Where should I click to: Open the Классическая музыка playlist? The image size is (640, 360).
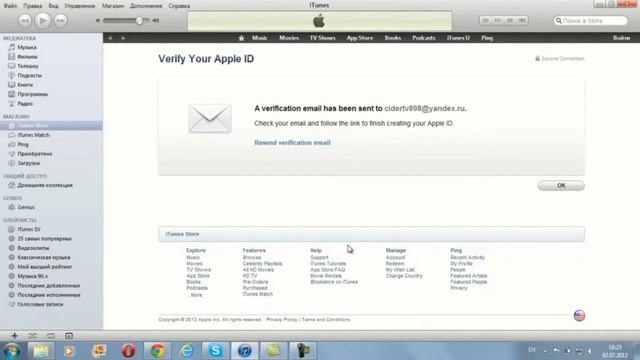pos(44,258)
